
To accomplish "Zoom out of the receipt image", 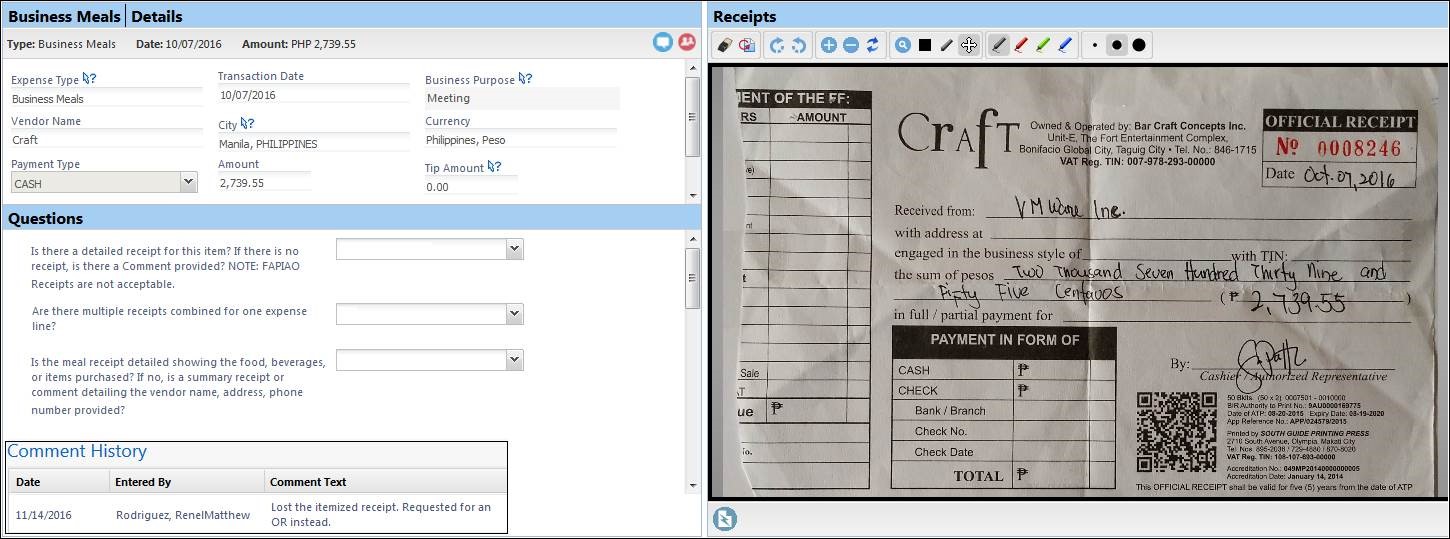I will click(x=850, y=46).
